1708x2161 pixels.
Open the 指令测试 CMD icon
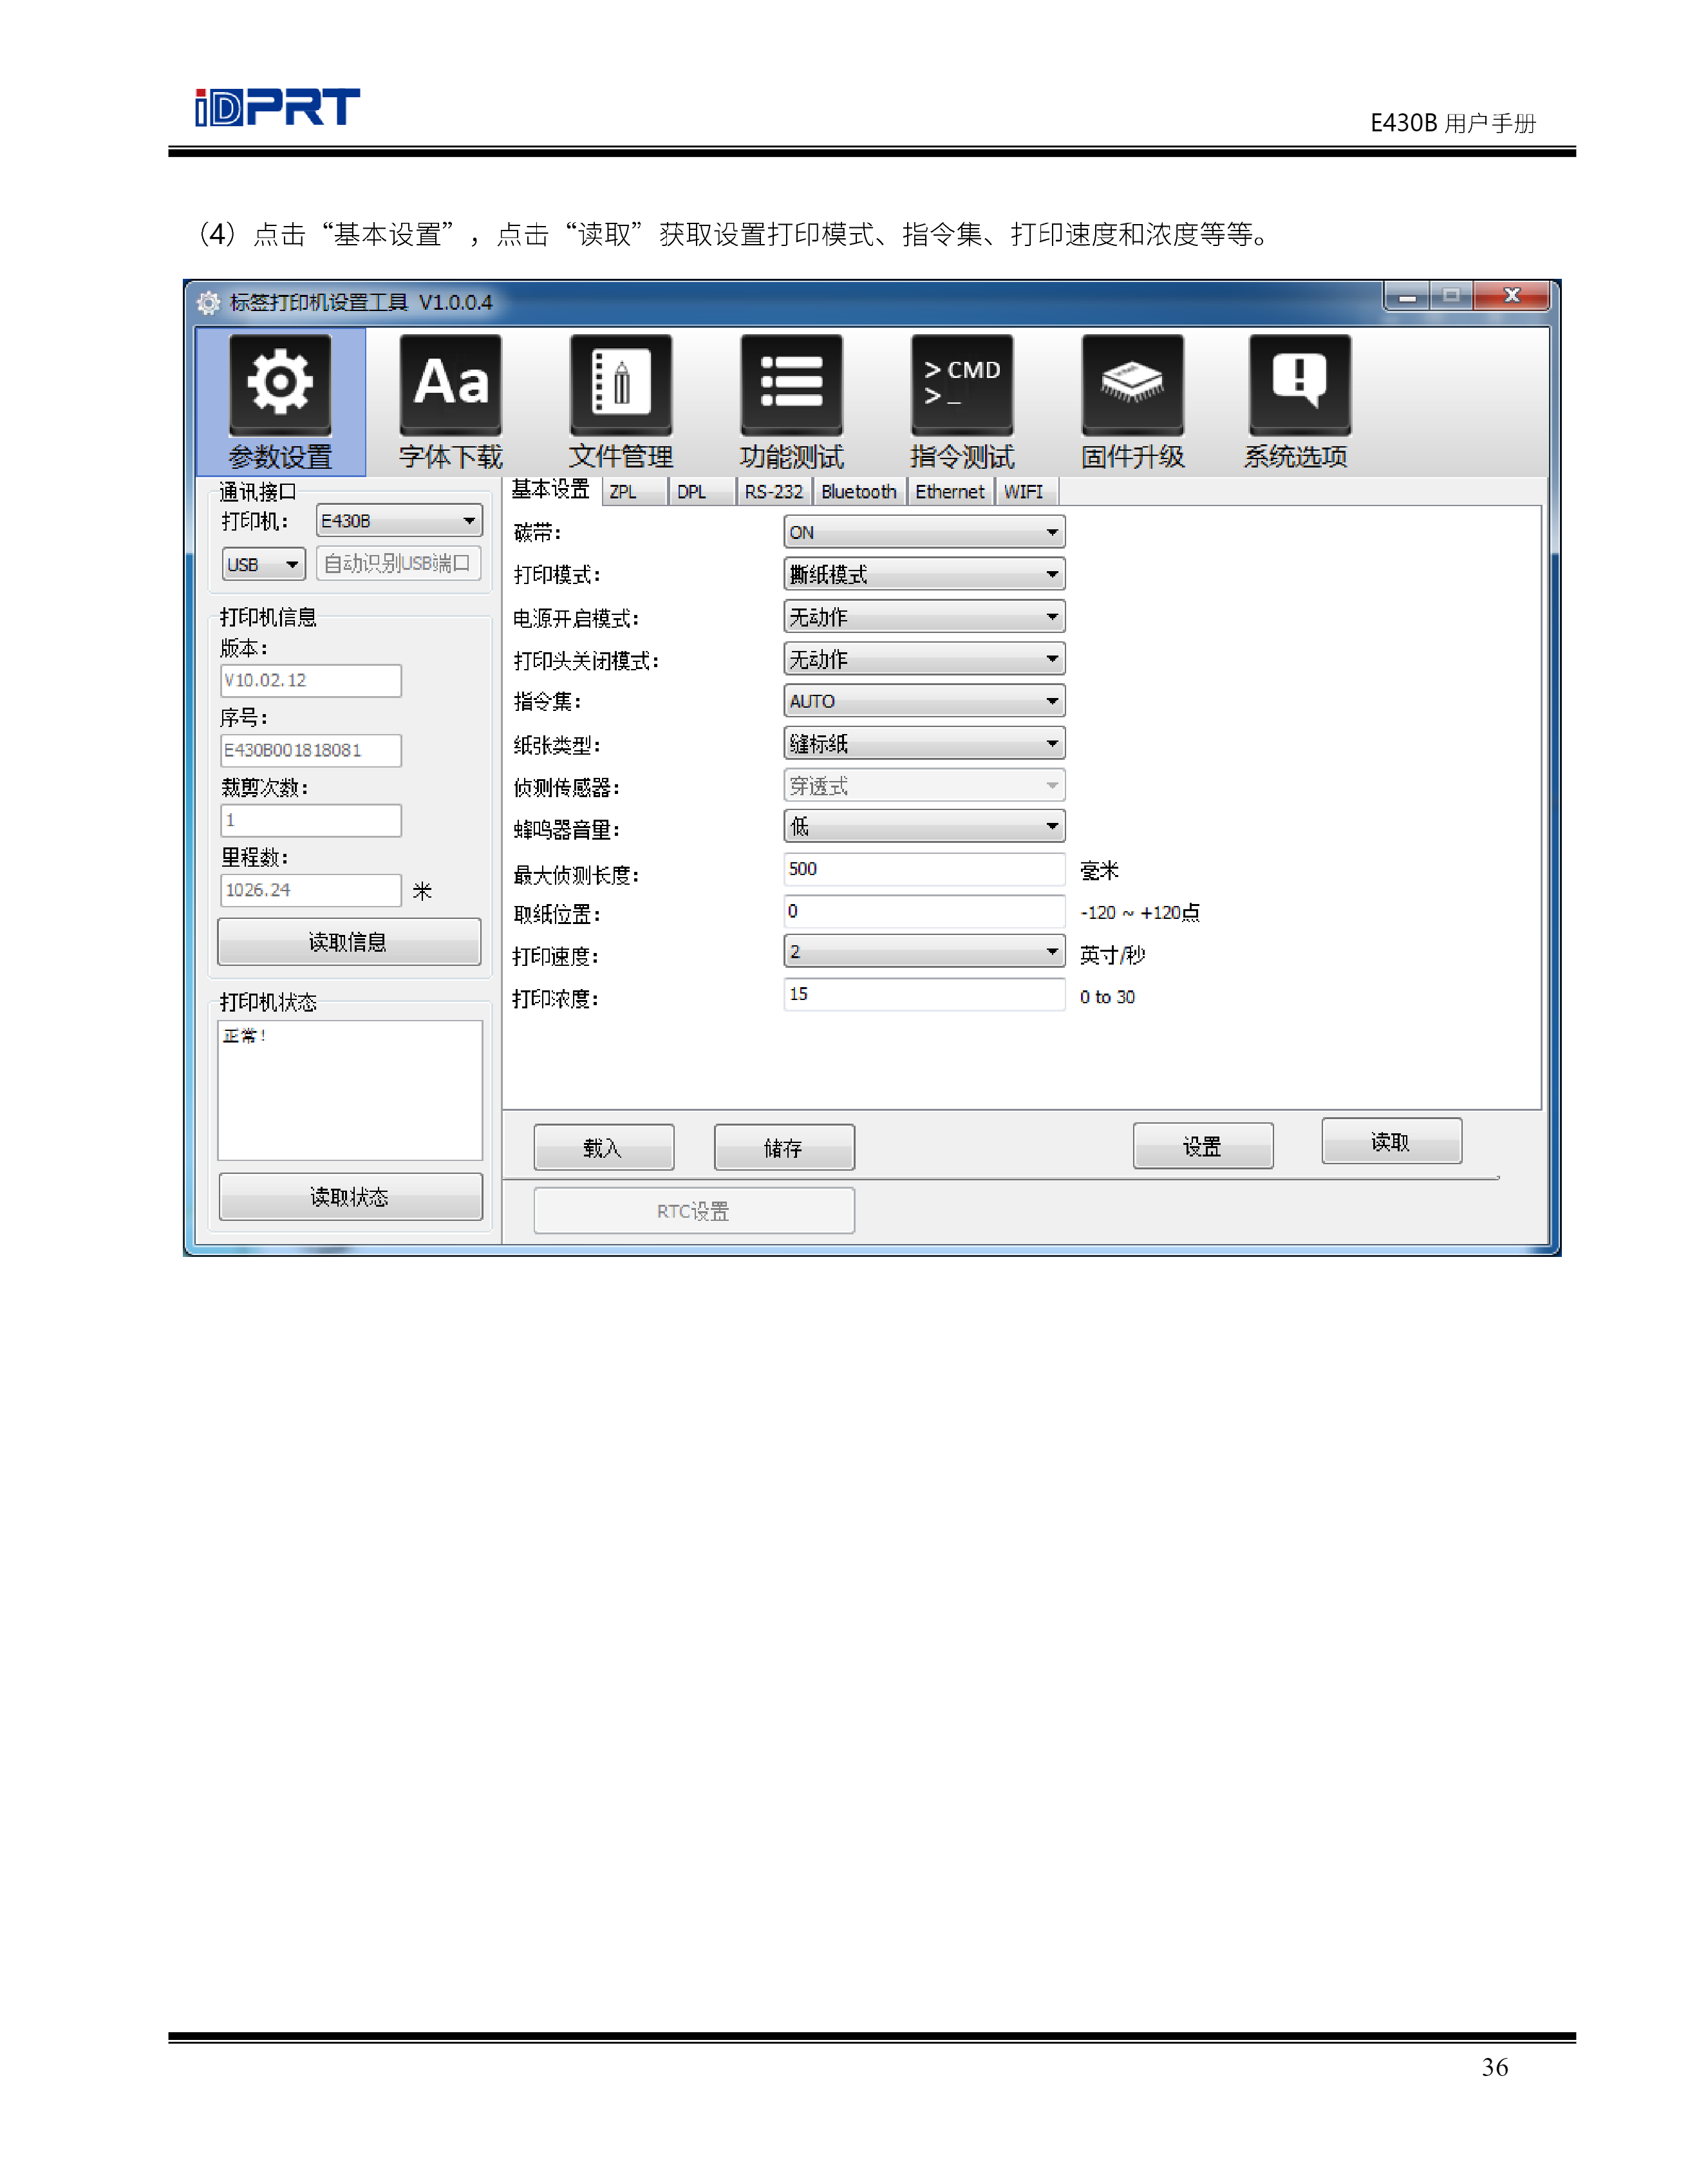[x=962, y=385]
